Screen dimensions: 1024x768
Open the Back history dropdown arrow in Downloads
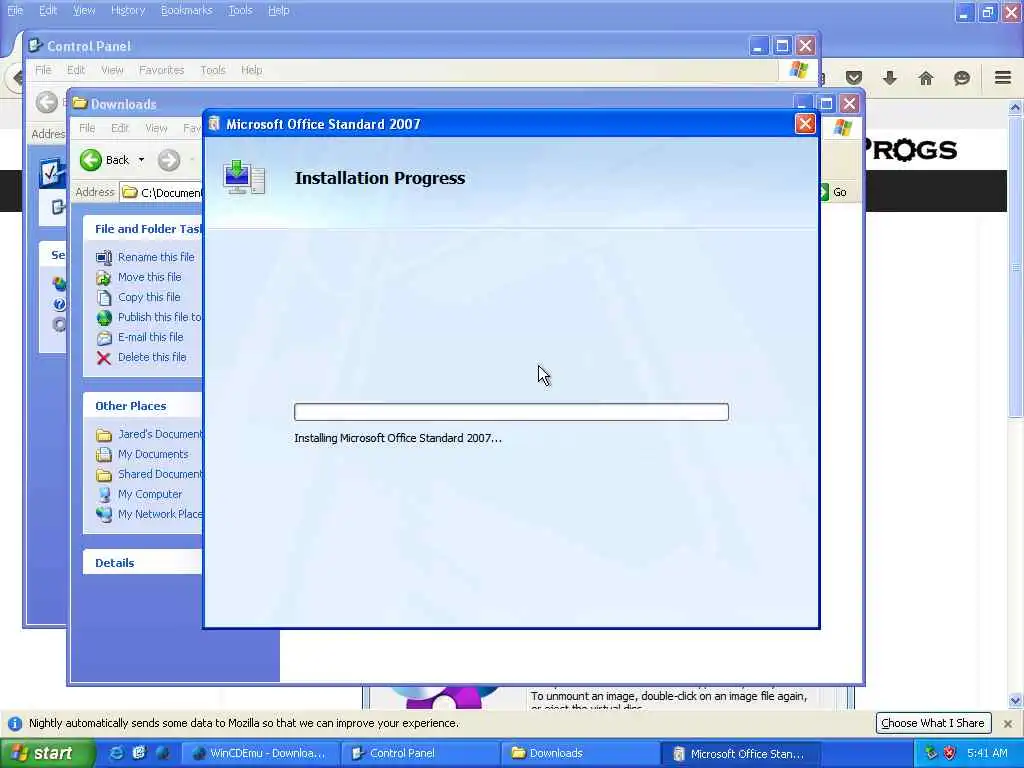click(141, 160)
